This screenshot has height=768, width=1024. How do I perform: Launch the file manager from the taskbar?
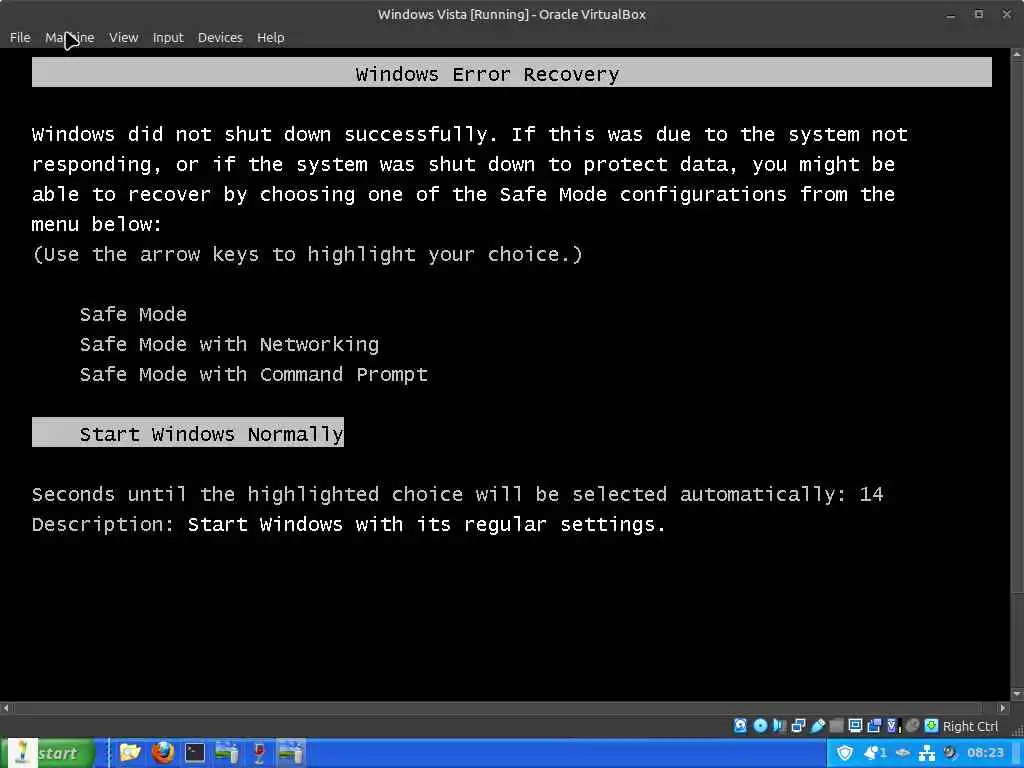tap(130, 753)
